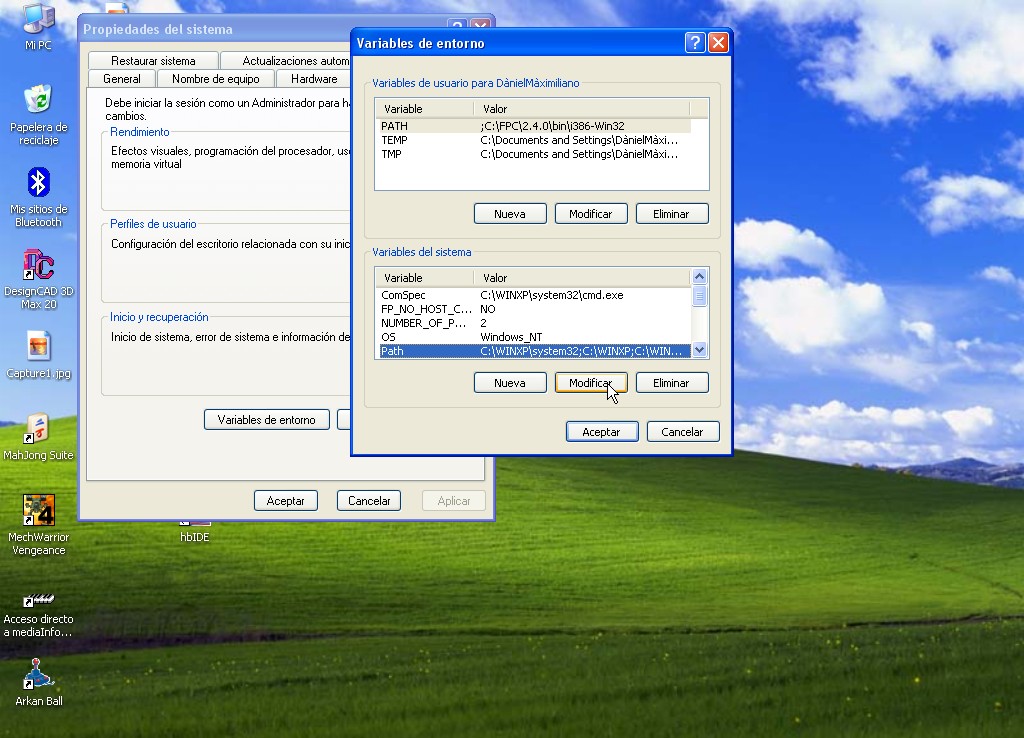Select the TMP user variable row
This screenshot has height=738, width=1024.
534,154
